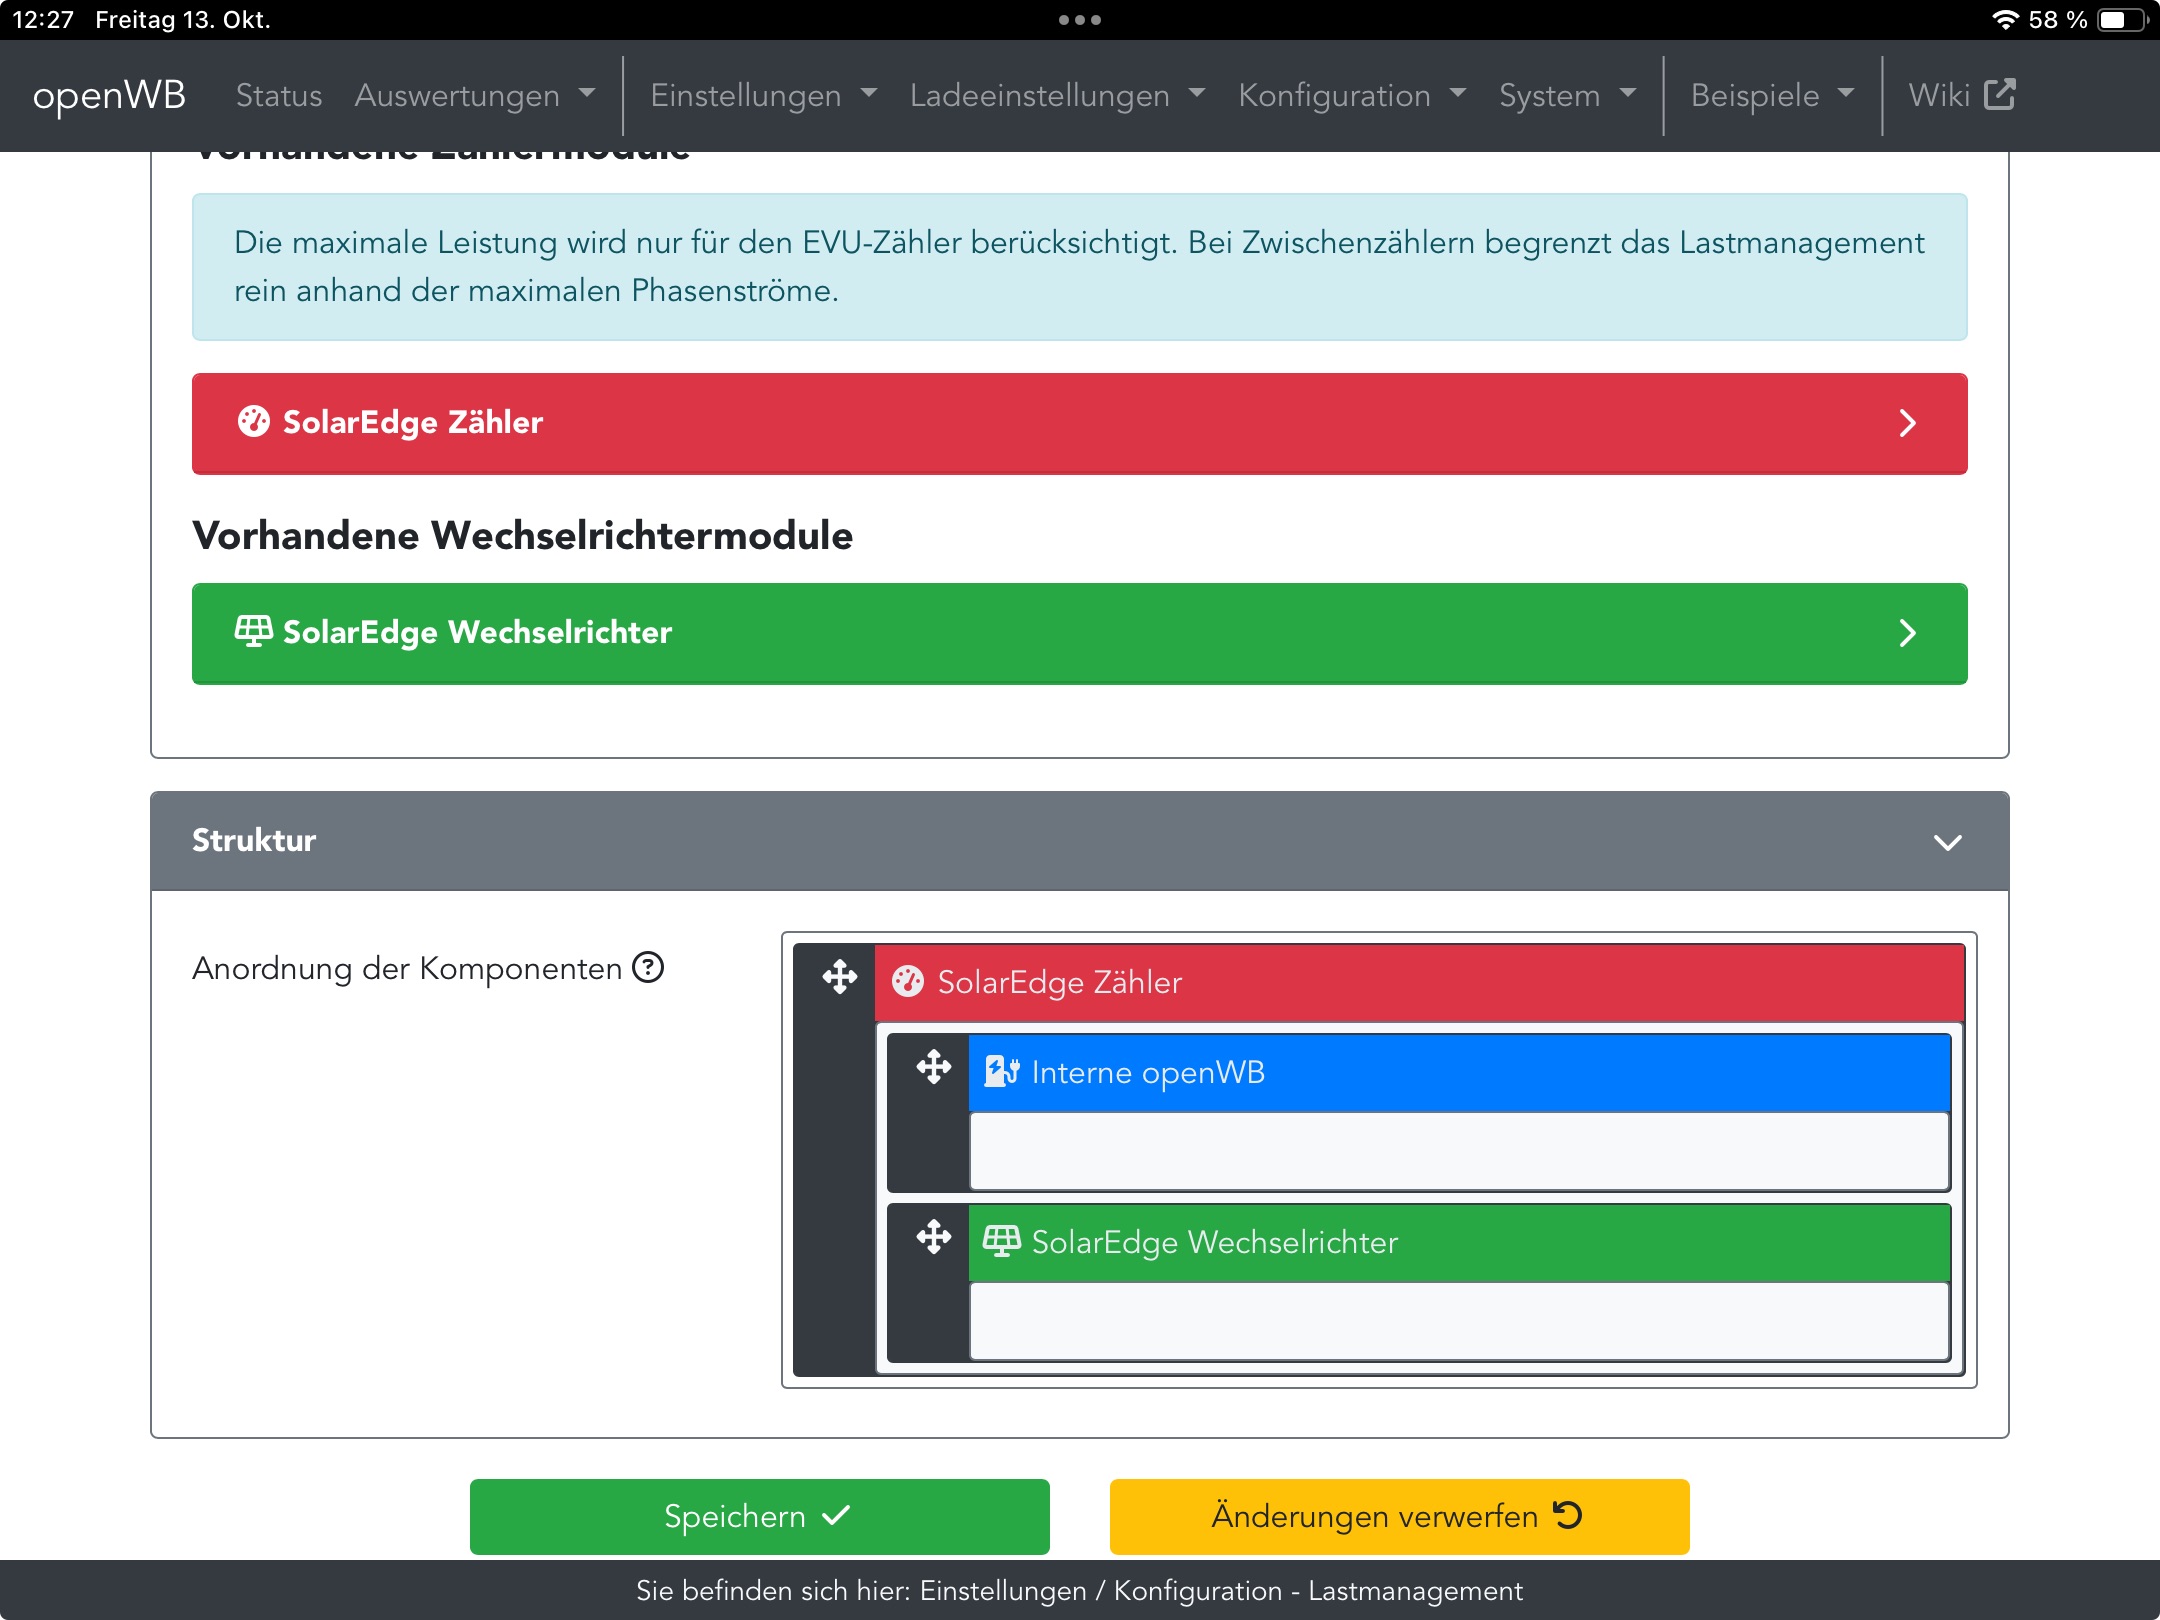Click gauge icon on red SolarEdge Zähler bar
Screen dimensions: 2160x1620
[x=253, y=421]
